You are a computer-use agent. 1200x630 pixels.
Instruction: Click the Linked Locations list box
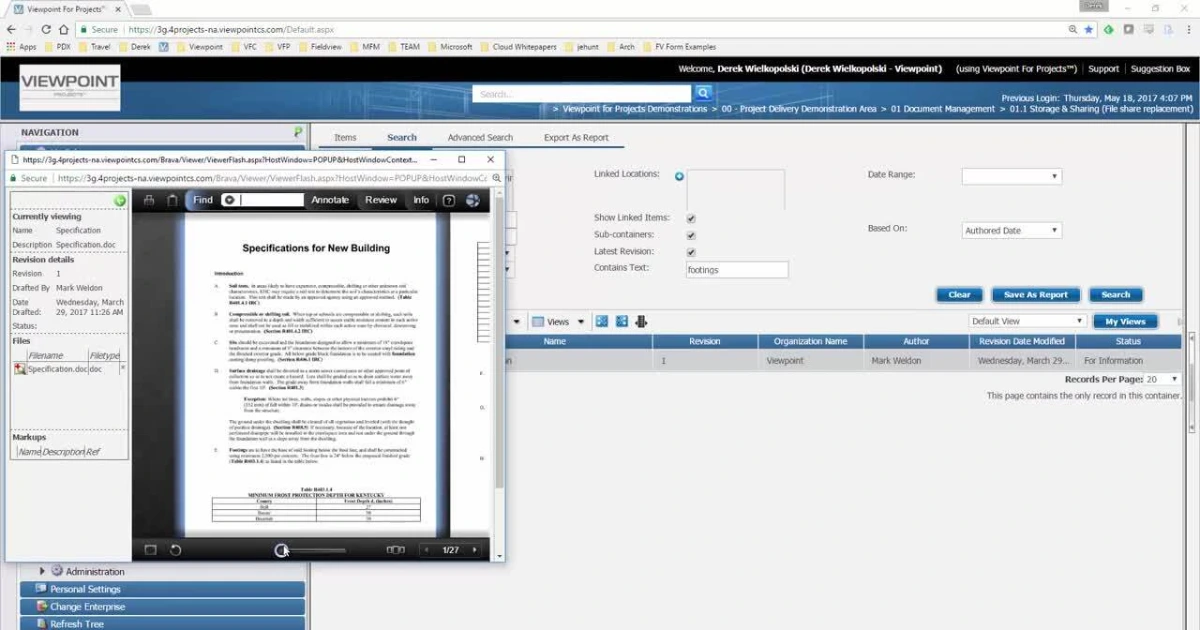click(x=735, y=189)
